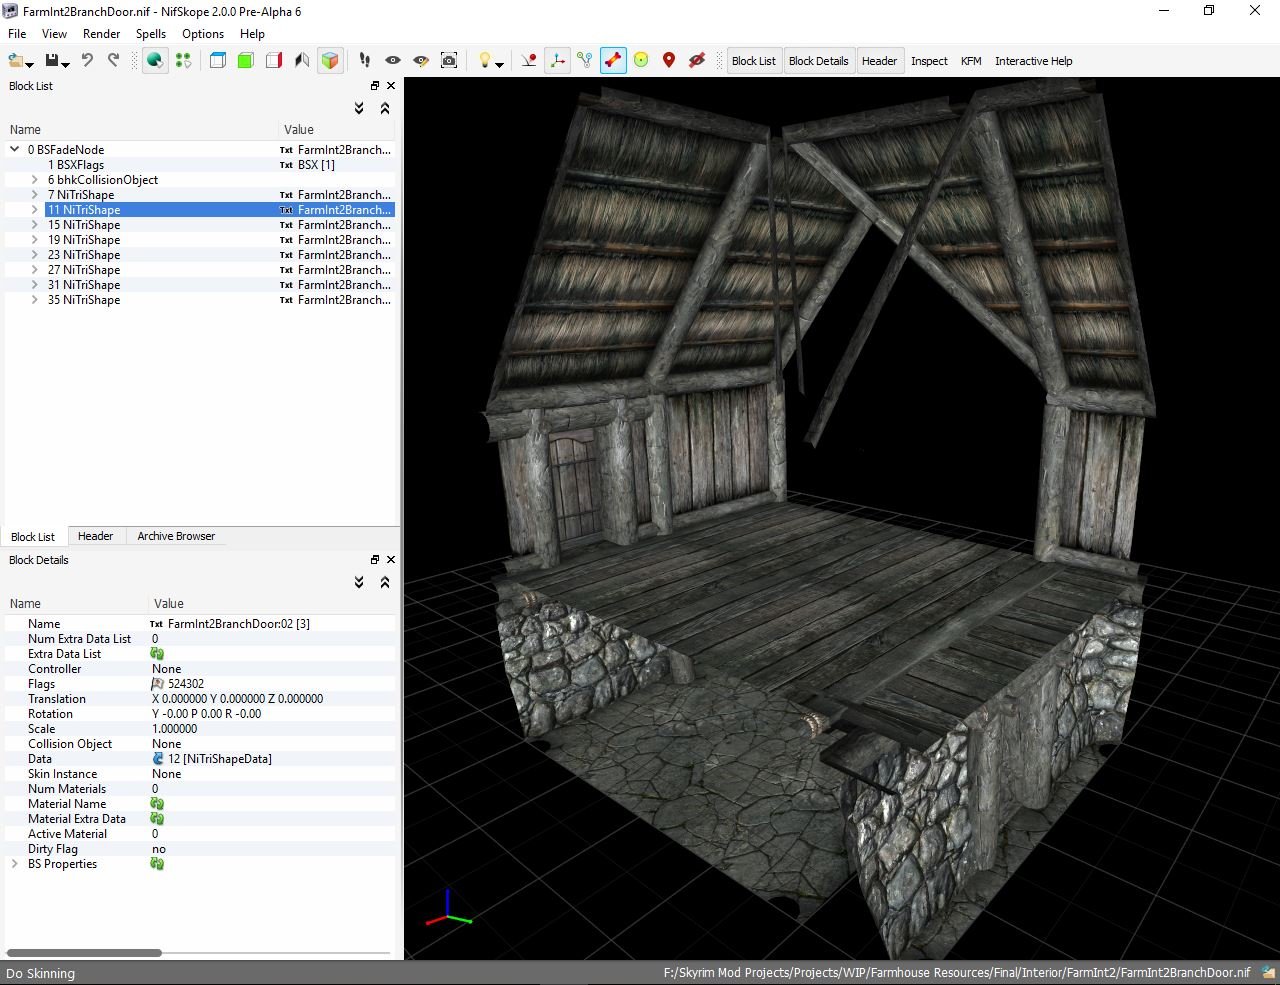
Task: Toggle the lightbulb lighting icon
Action: (485, 61)
